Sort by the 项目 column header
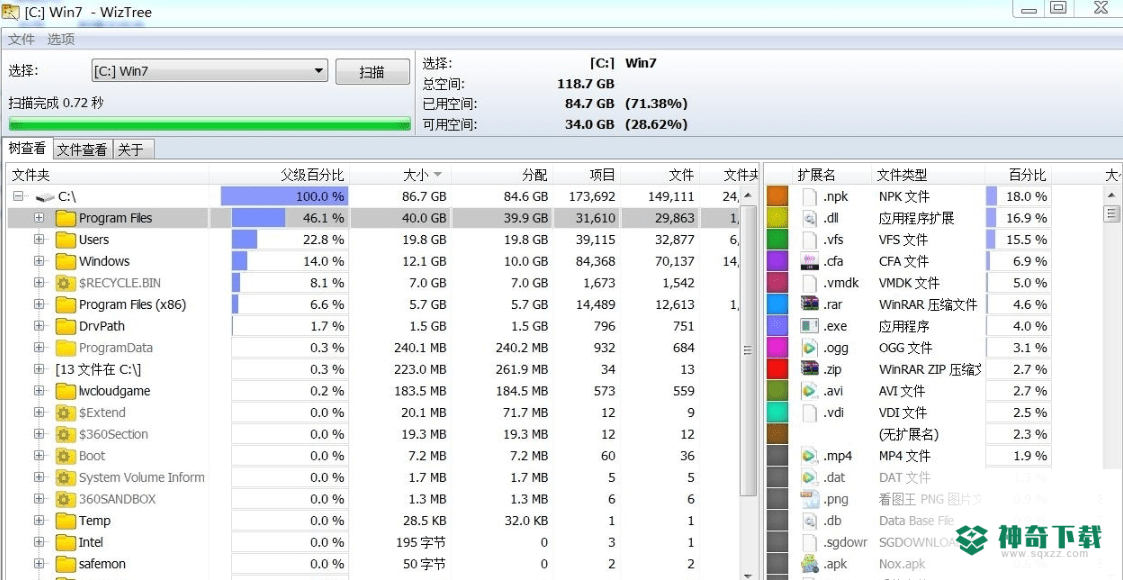1123x580 pixels. 587,175
